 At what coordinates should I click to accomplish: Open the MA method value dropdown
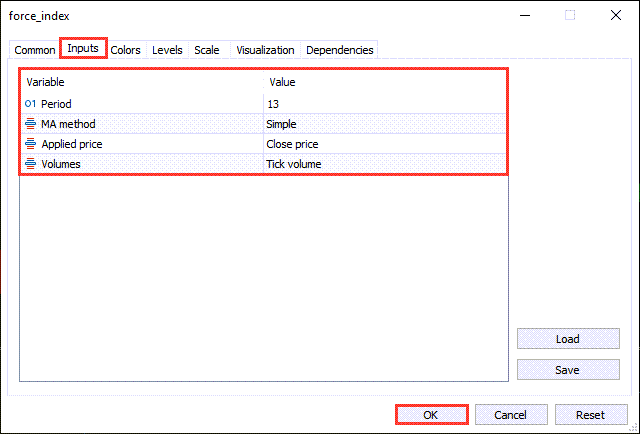click(385, 124)
